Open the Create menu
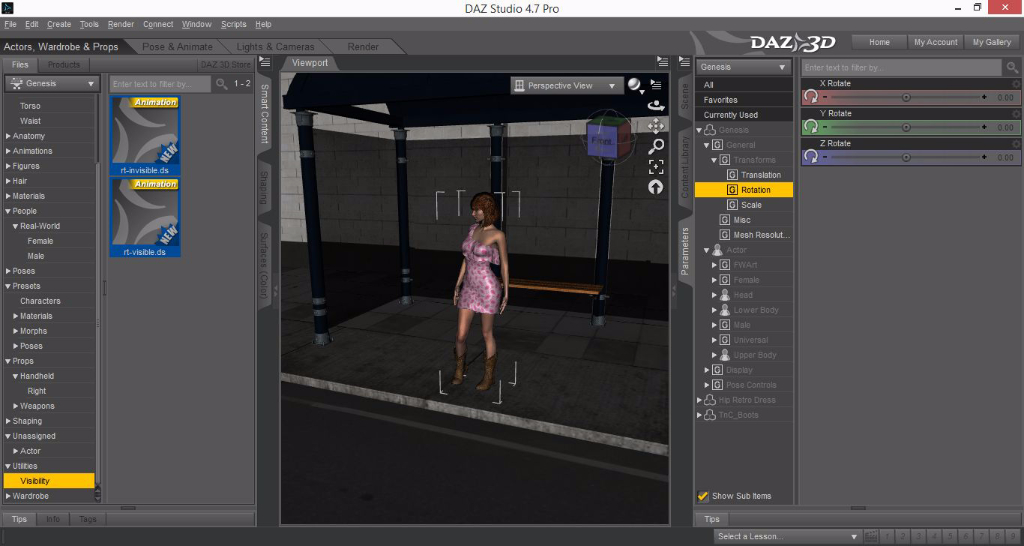The width and height of the screenshot is (1024, 546). click(x=59, y=24)
